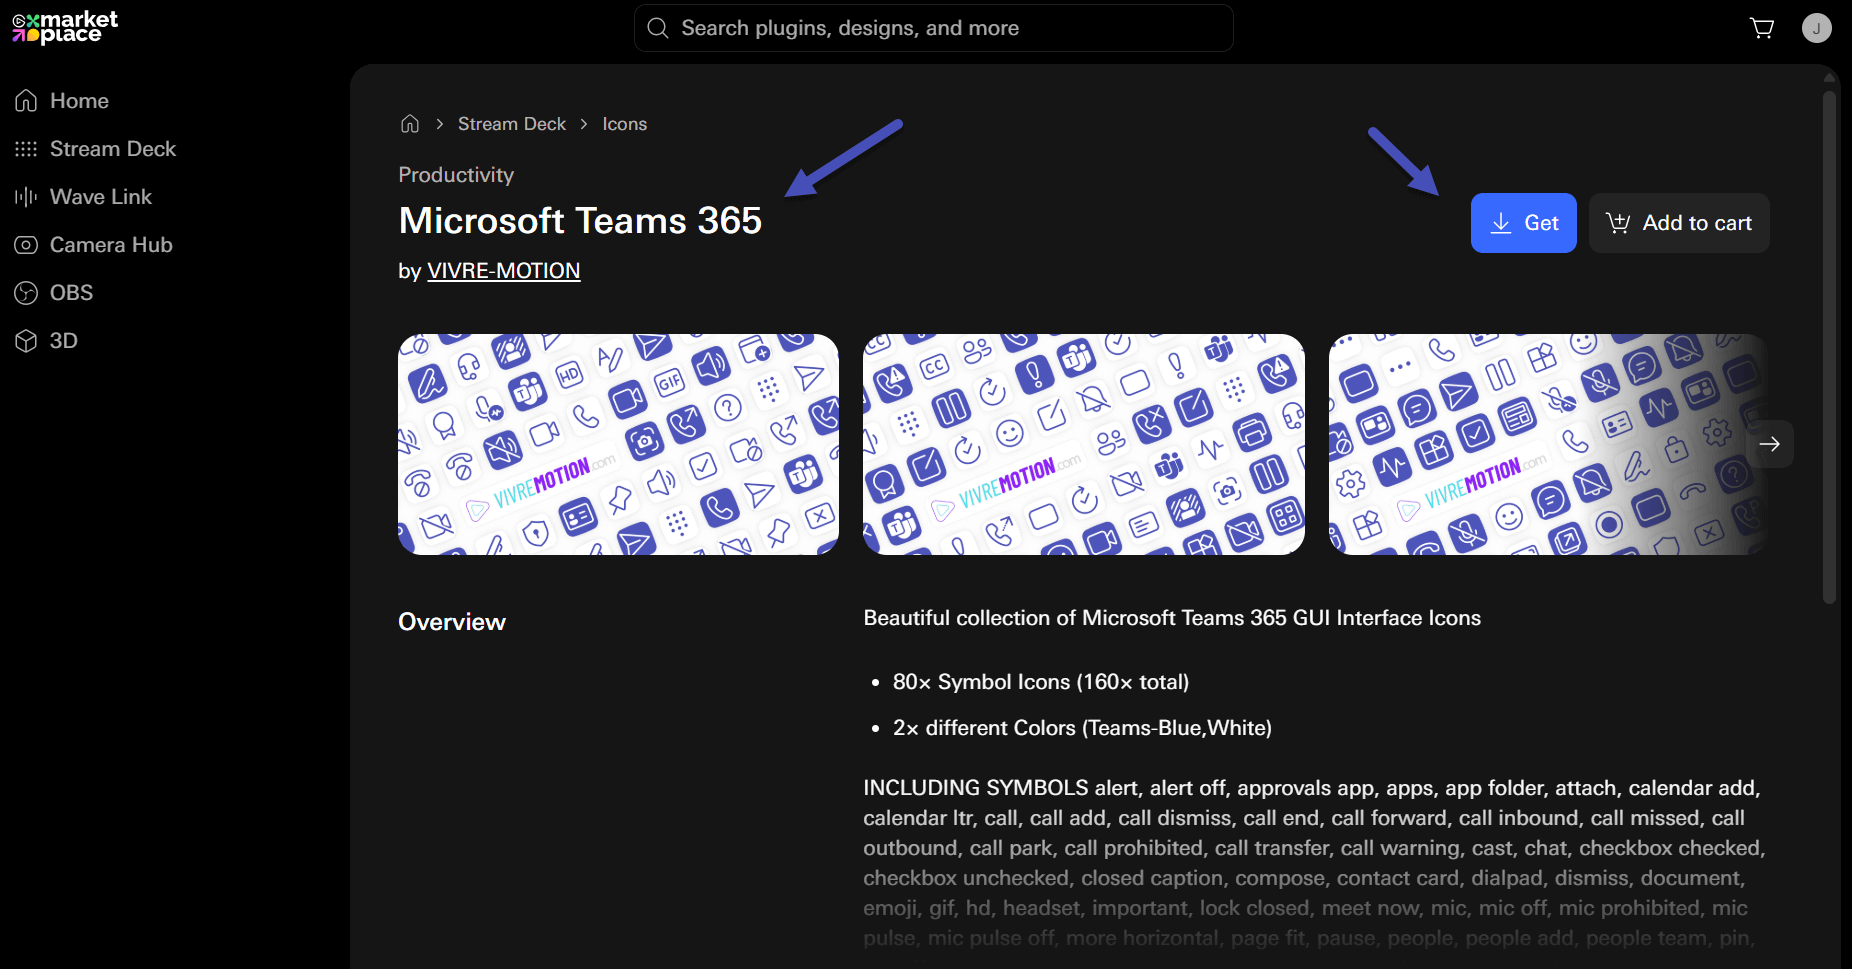Click the Add to cart button
Screen dimensions: 1852x969
[1678, 222]
